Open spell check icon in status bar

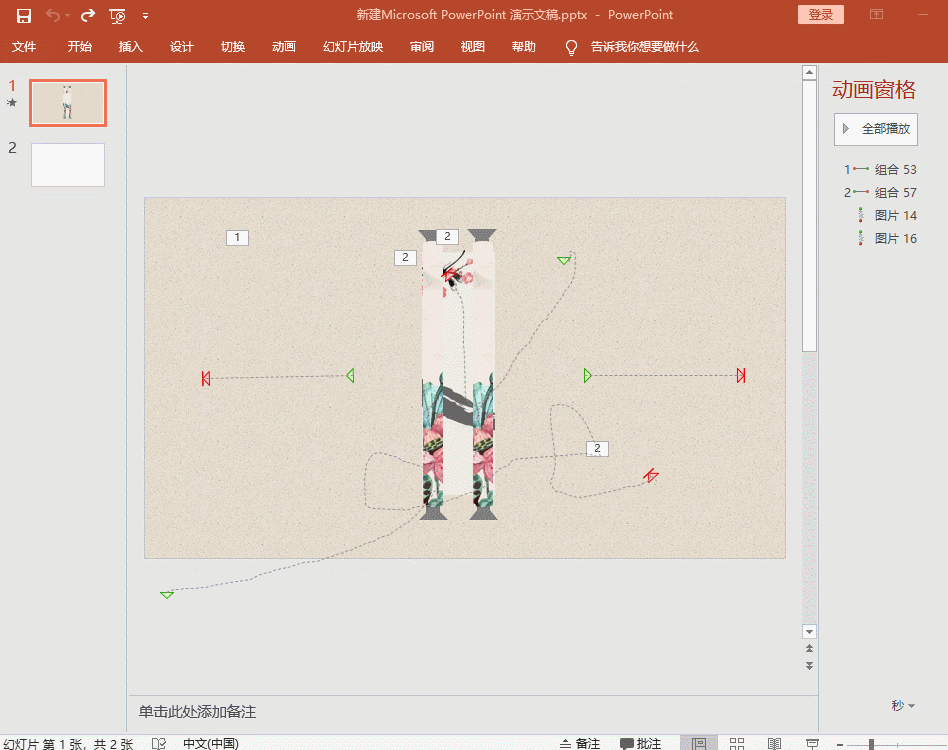(x=158, y=743)
